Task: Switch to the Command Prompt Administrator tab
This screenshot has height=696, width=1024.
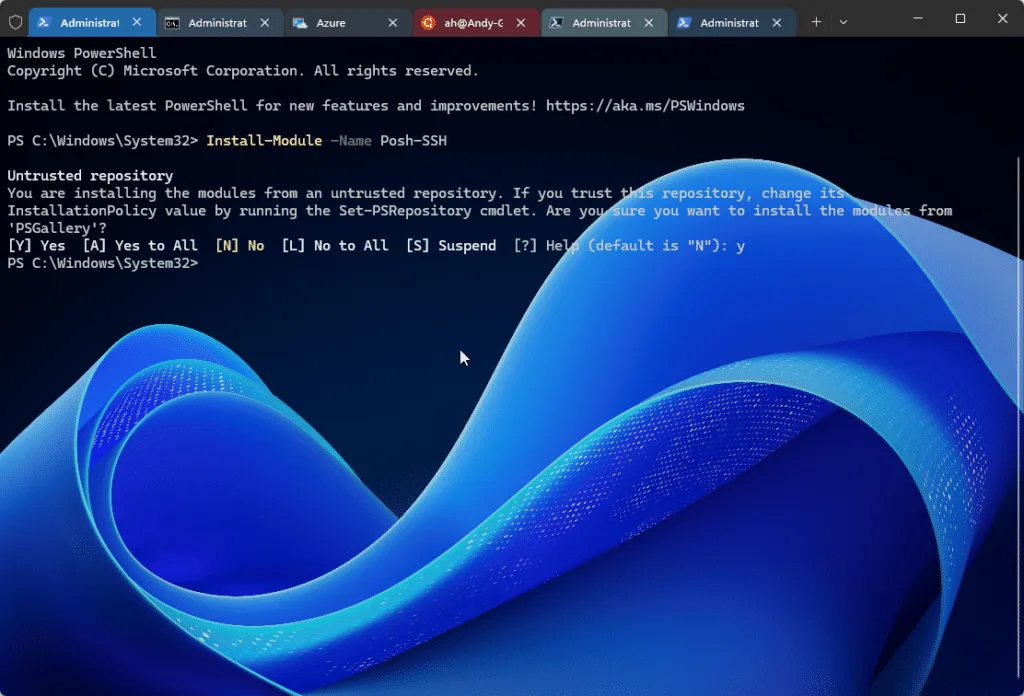Action: click(210, 21)
